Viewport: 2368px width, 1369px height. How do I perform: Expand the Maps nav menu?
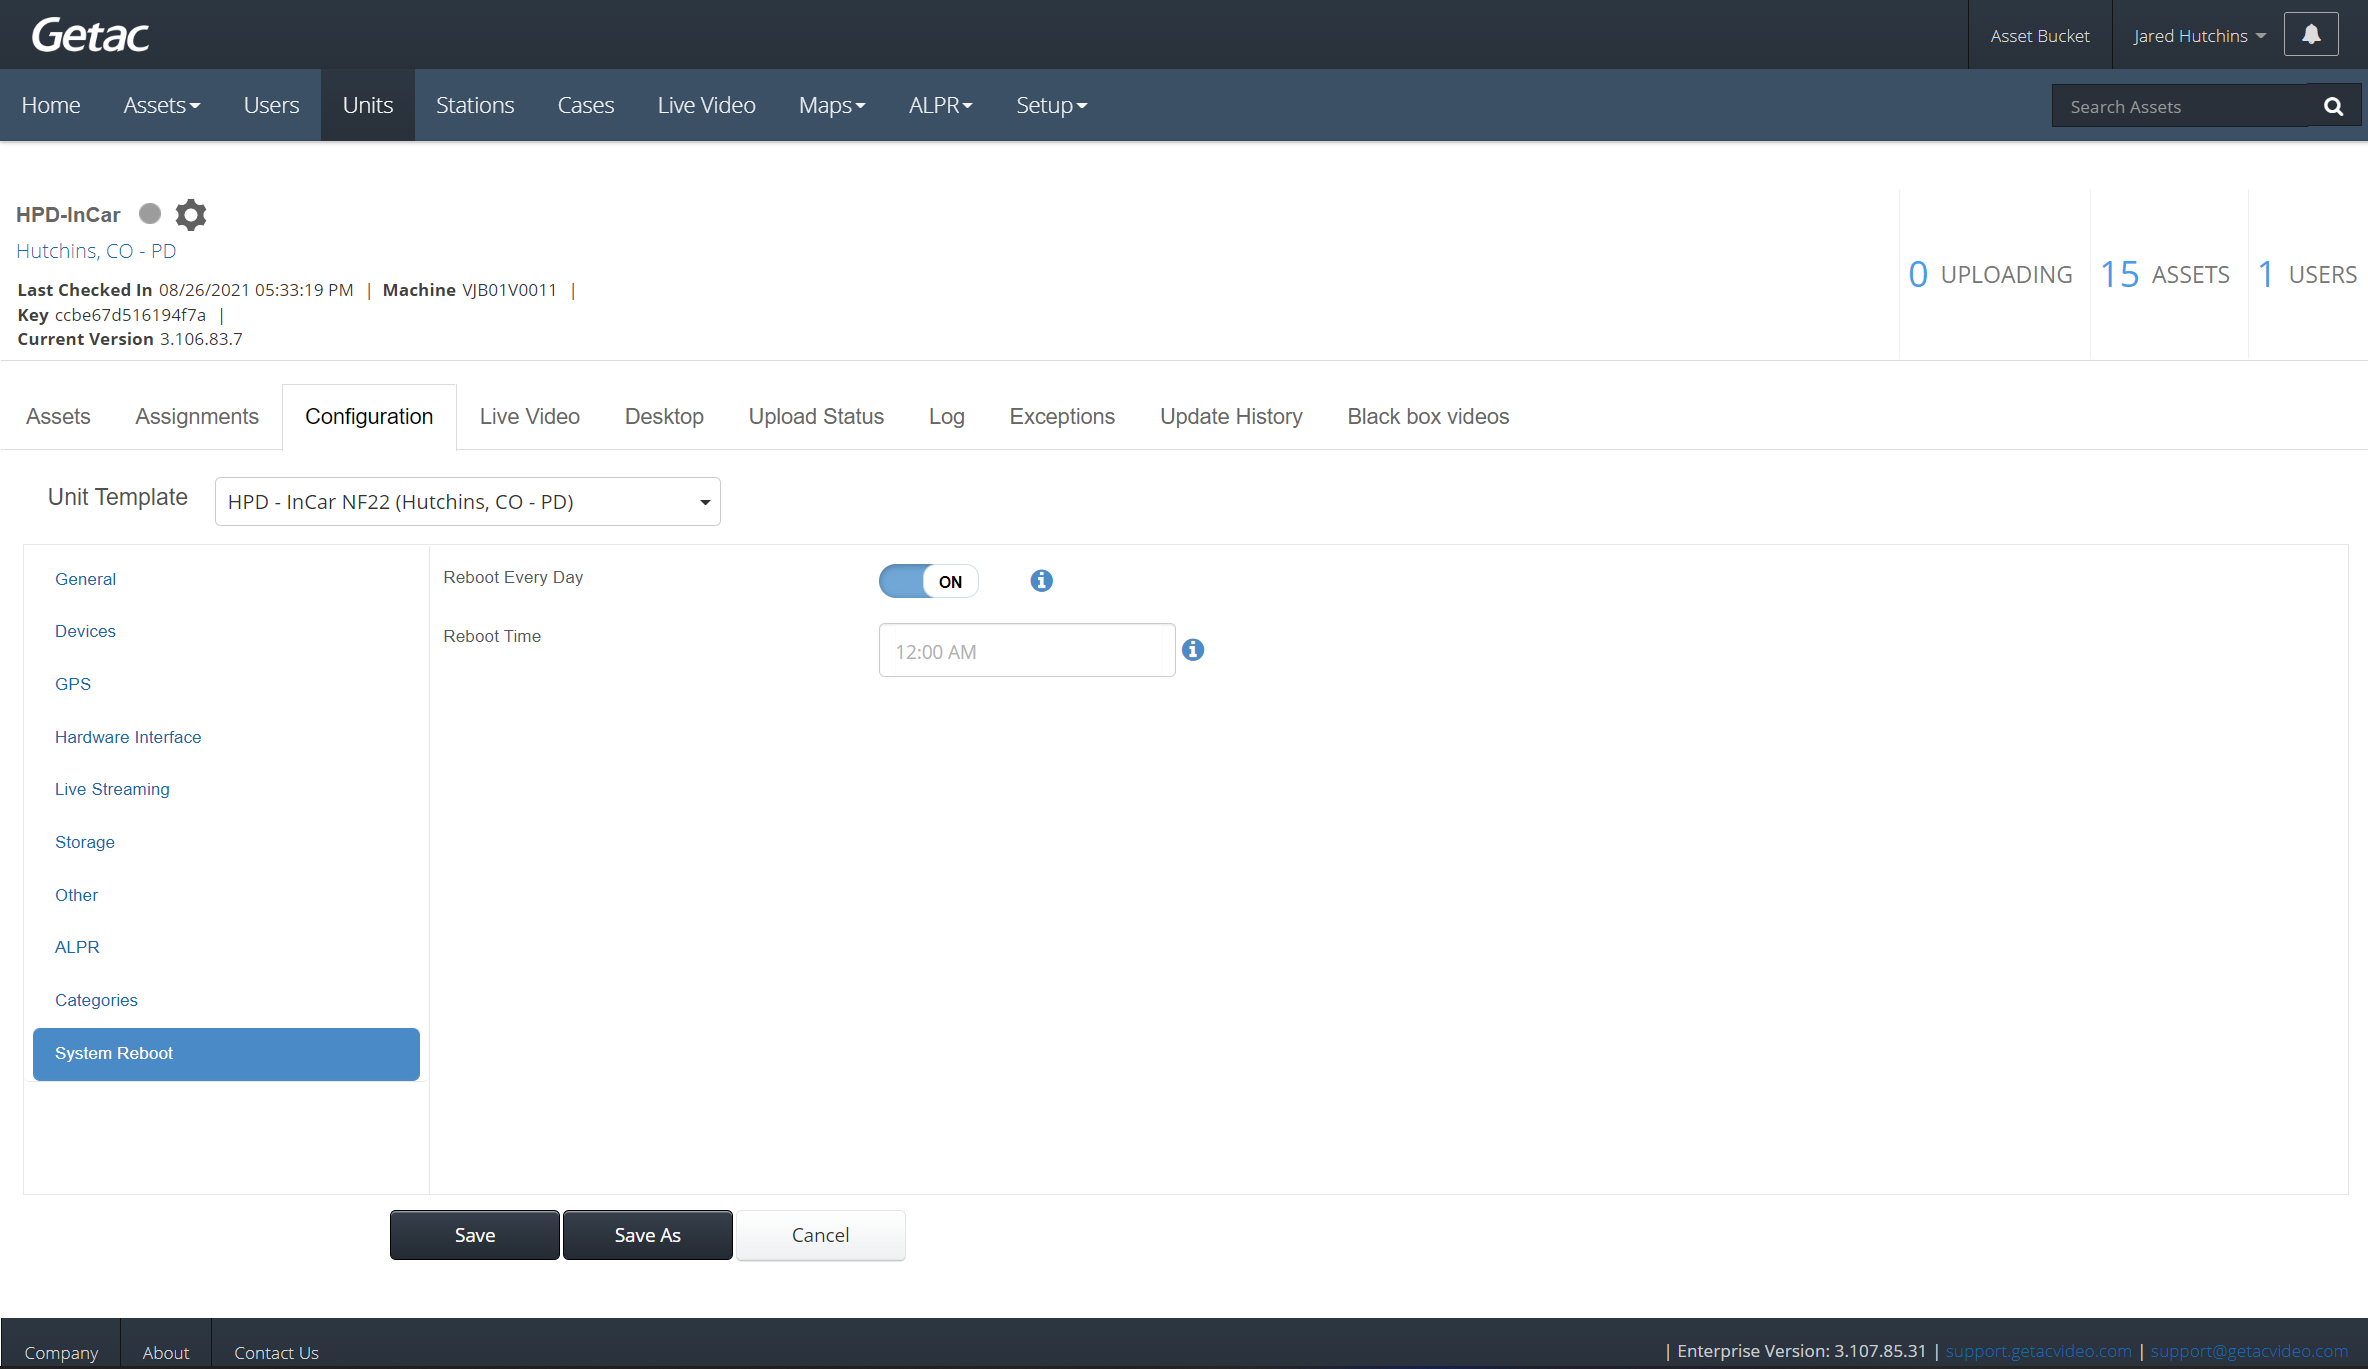coord(832,105)
